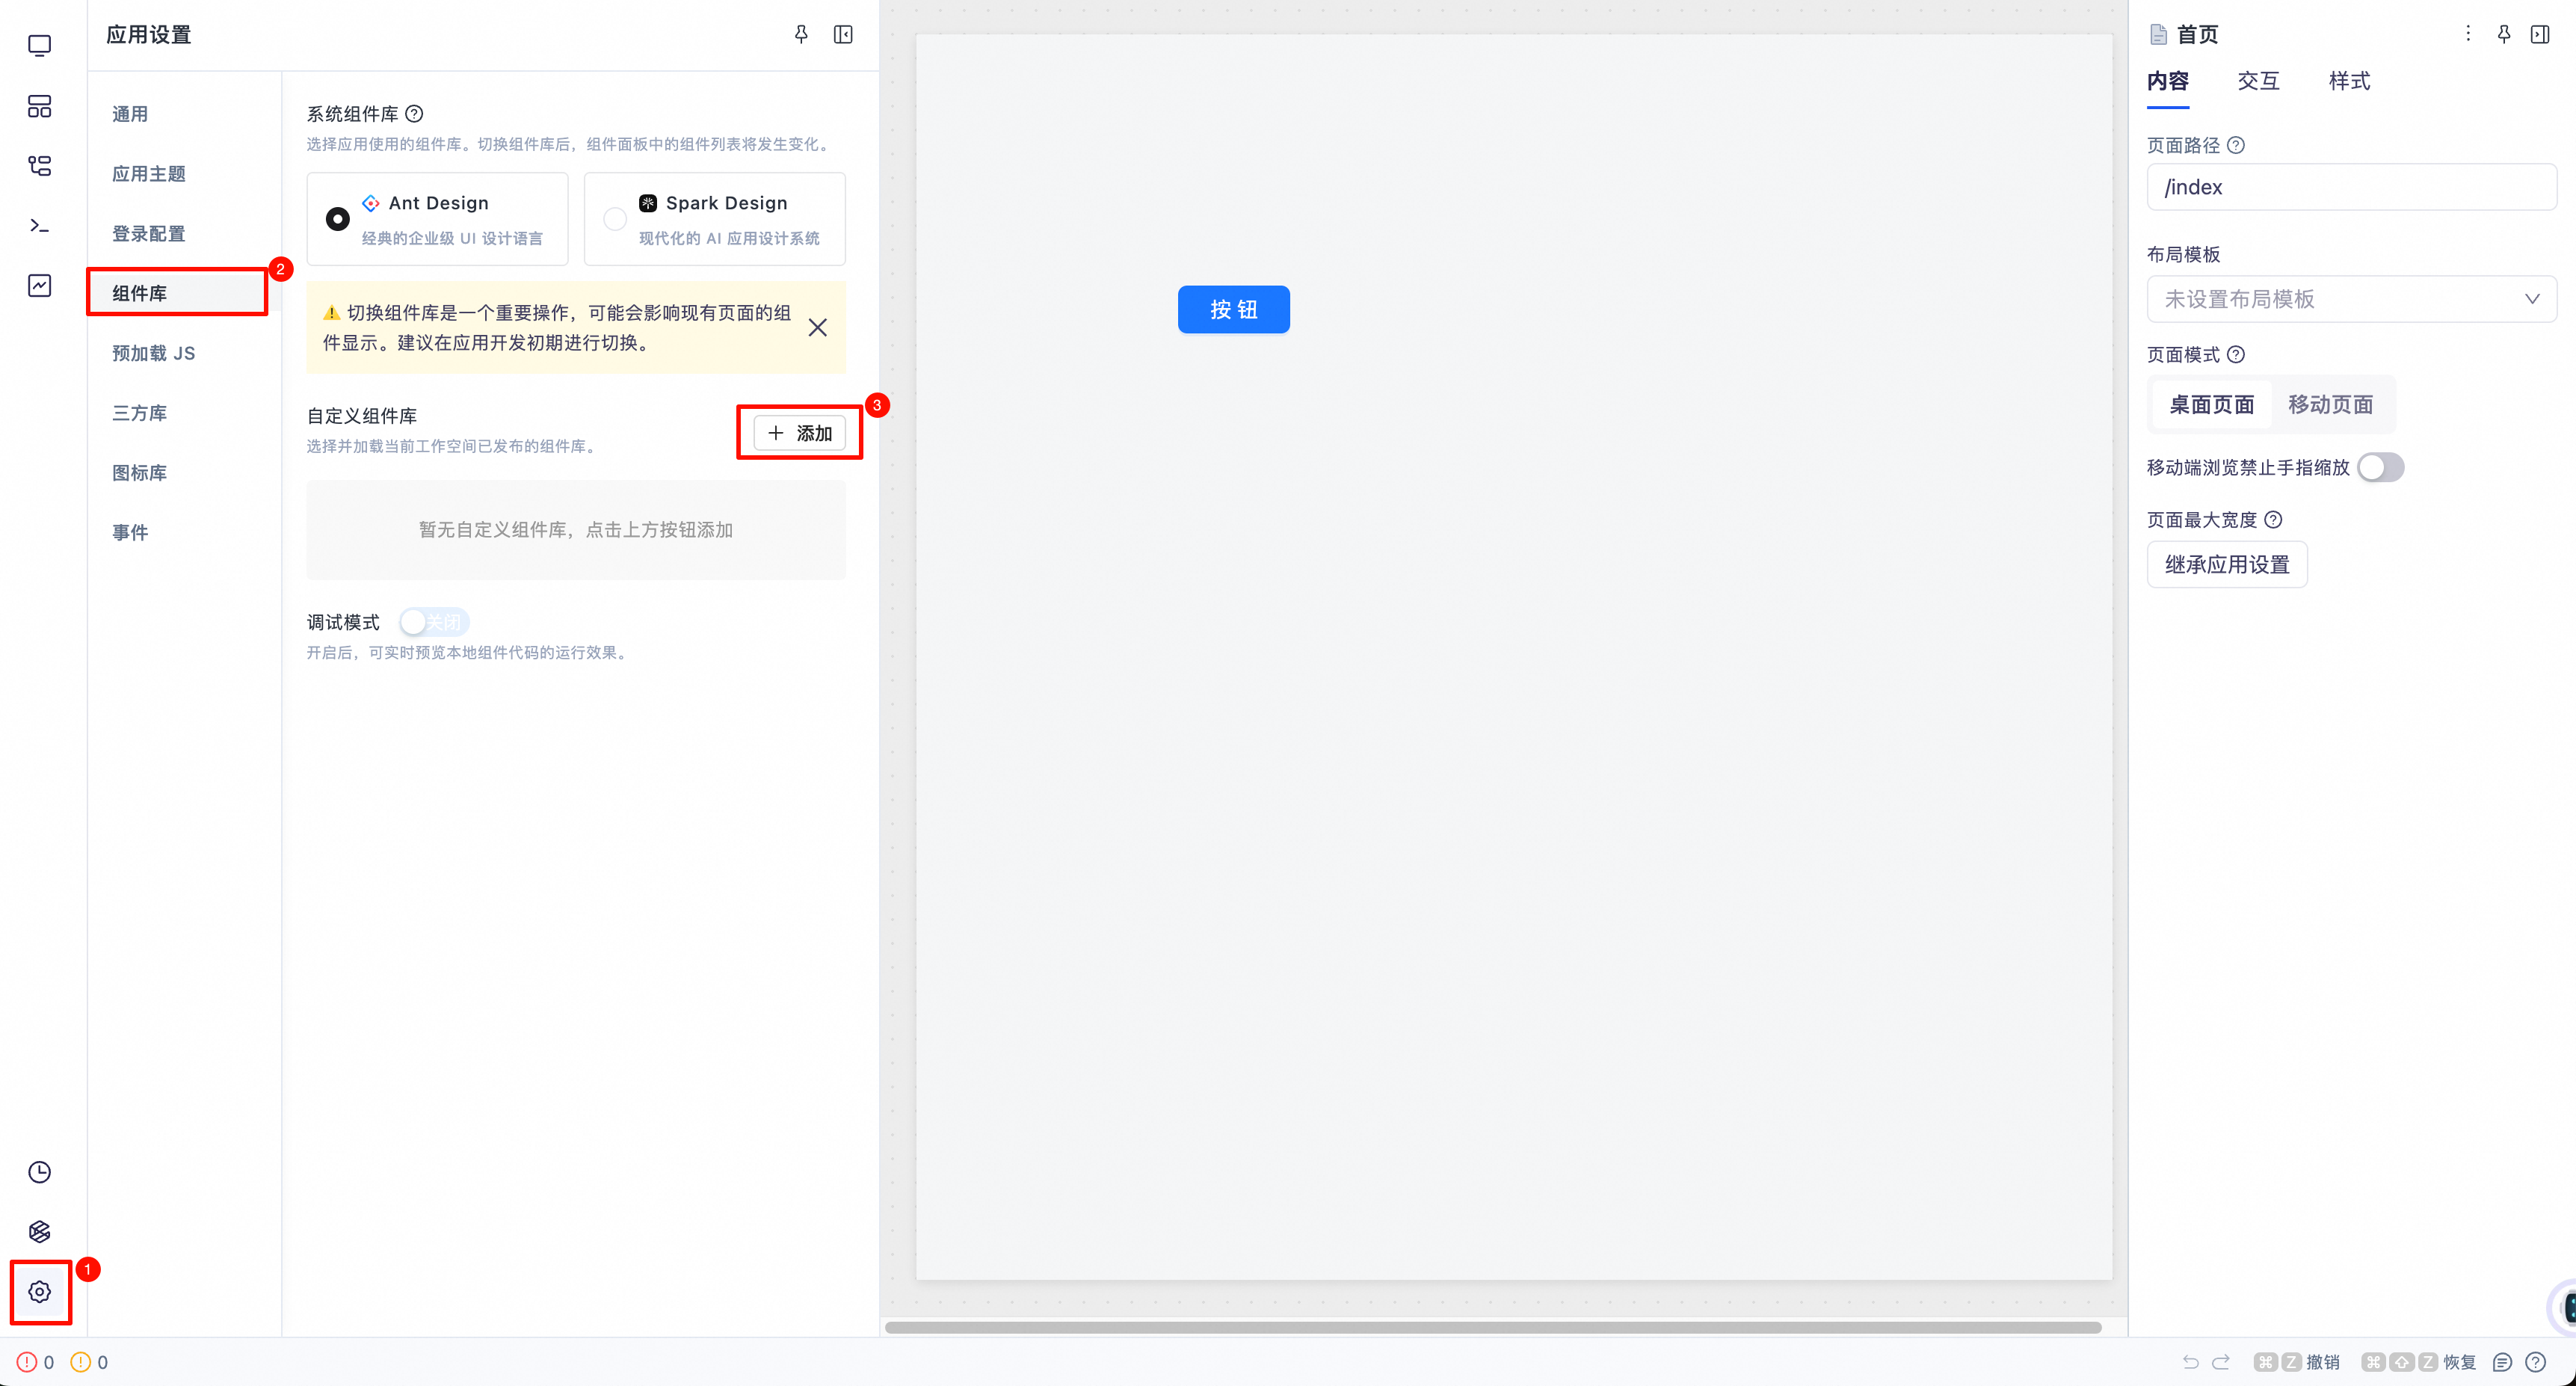Pin the 应用设置 panel
Viewport: 2576px width, 1386px height.
801,35
